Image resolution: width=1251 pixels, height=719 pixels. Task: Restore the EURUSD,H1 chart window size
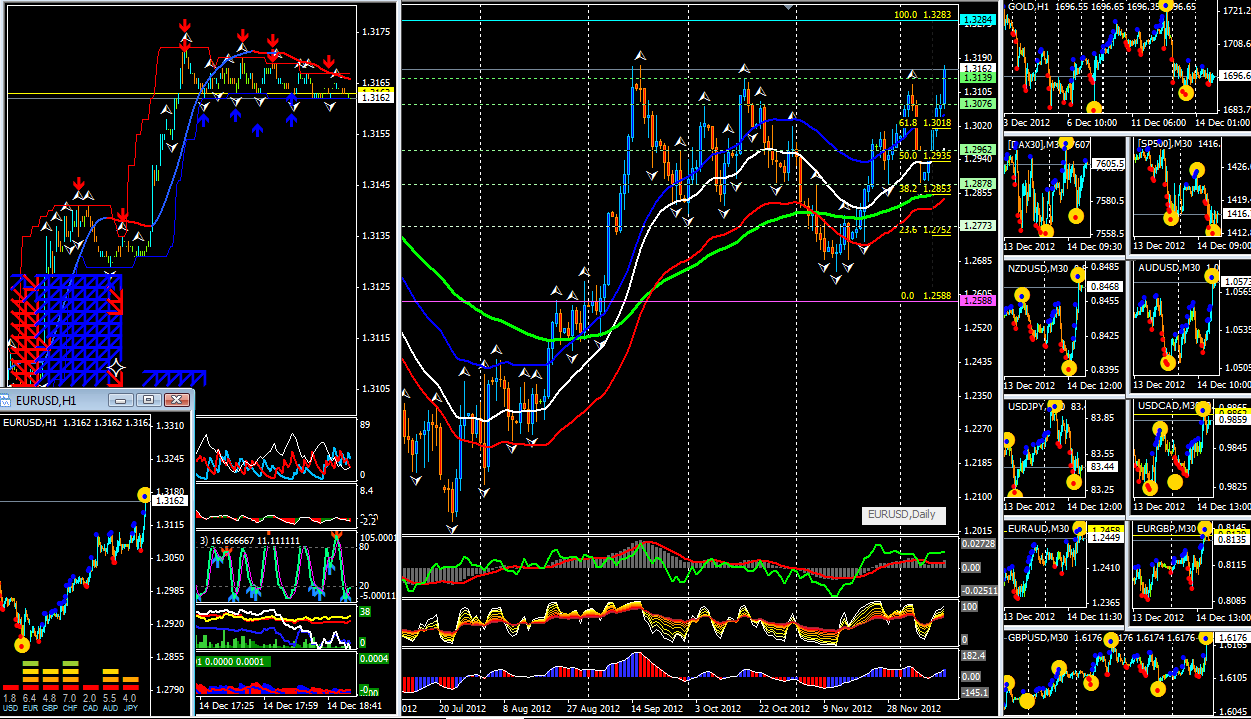(148, 400)
